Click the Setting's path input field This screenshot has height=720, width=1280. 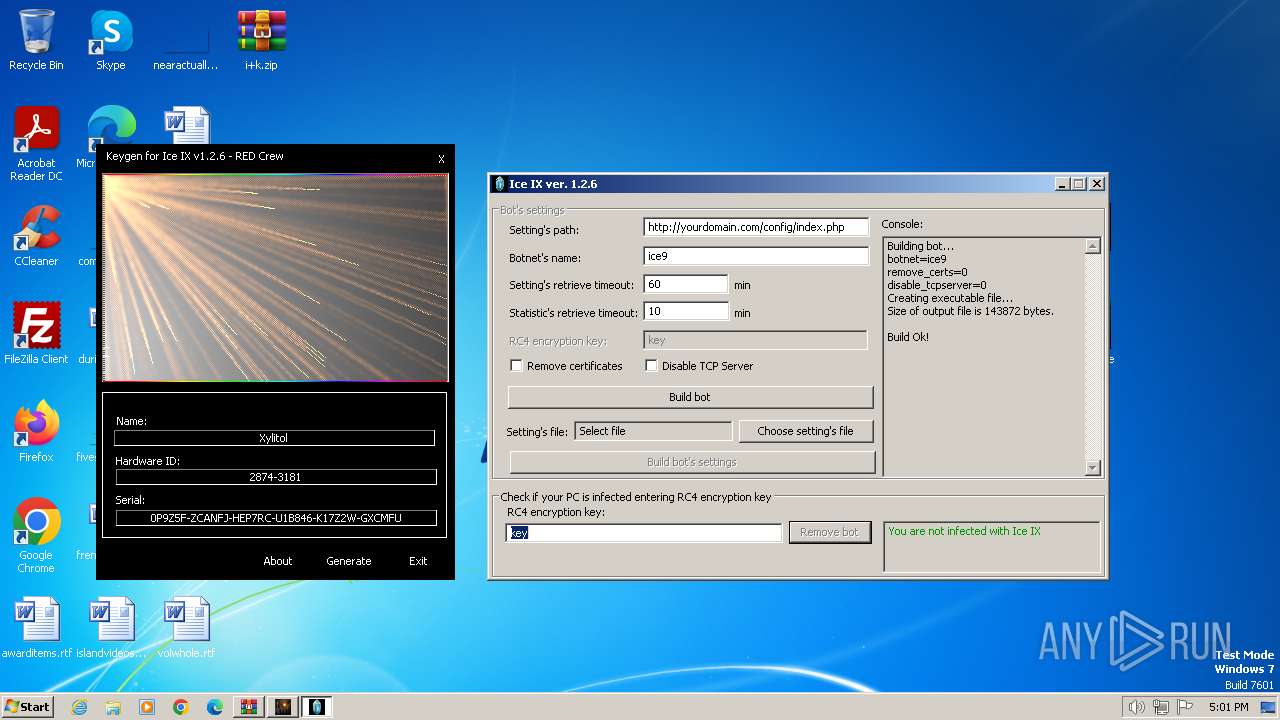[x=756, y=228]
